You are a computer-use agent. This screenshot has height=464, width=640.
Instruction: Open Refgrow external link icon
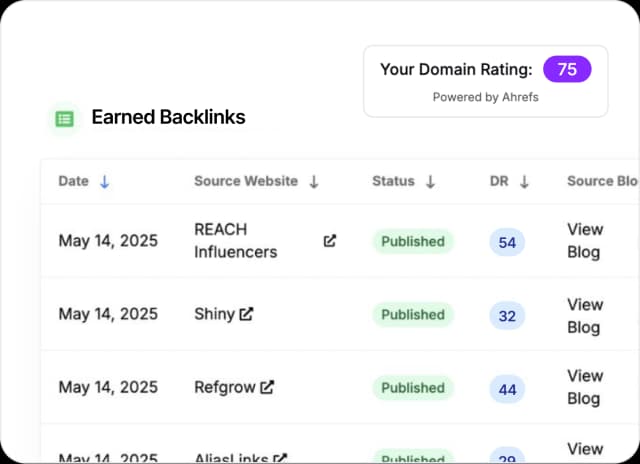[267, 387]
